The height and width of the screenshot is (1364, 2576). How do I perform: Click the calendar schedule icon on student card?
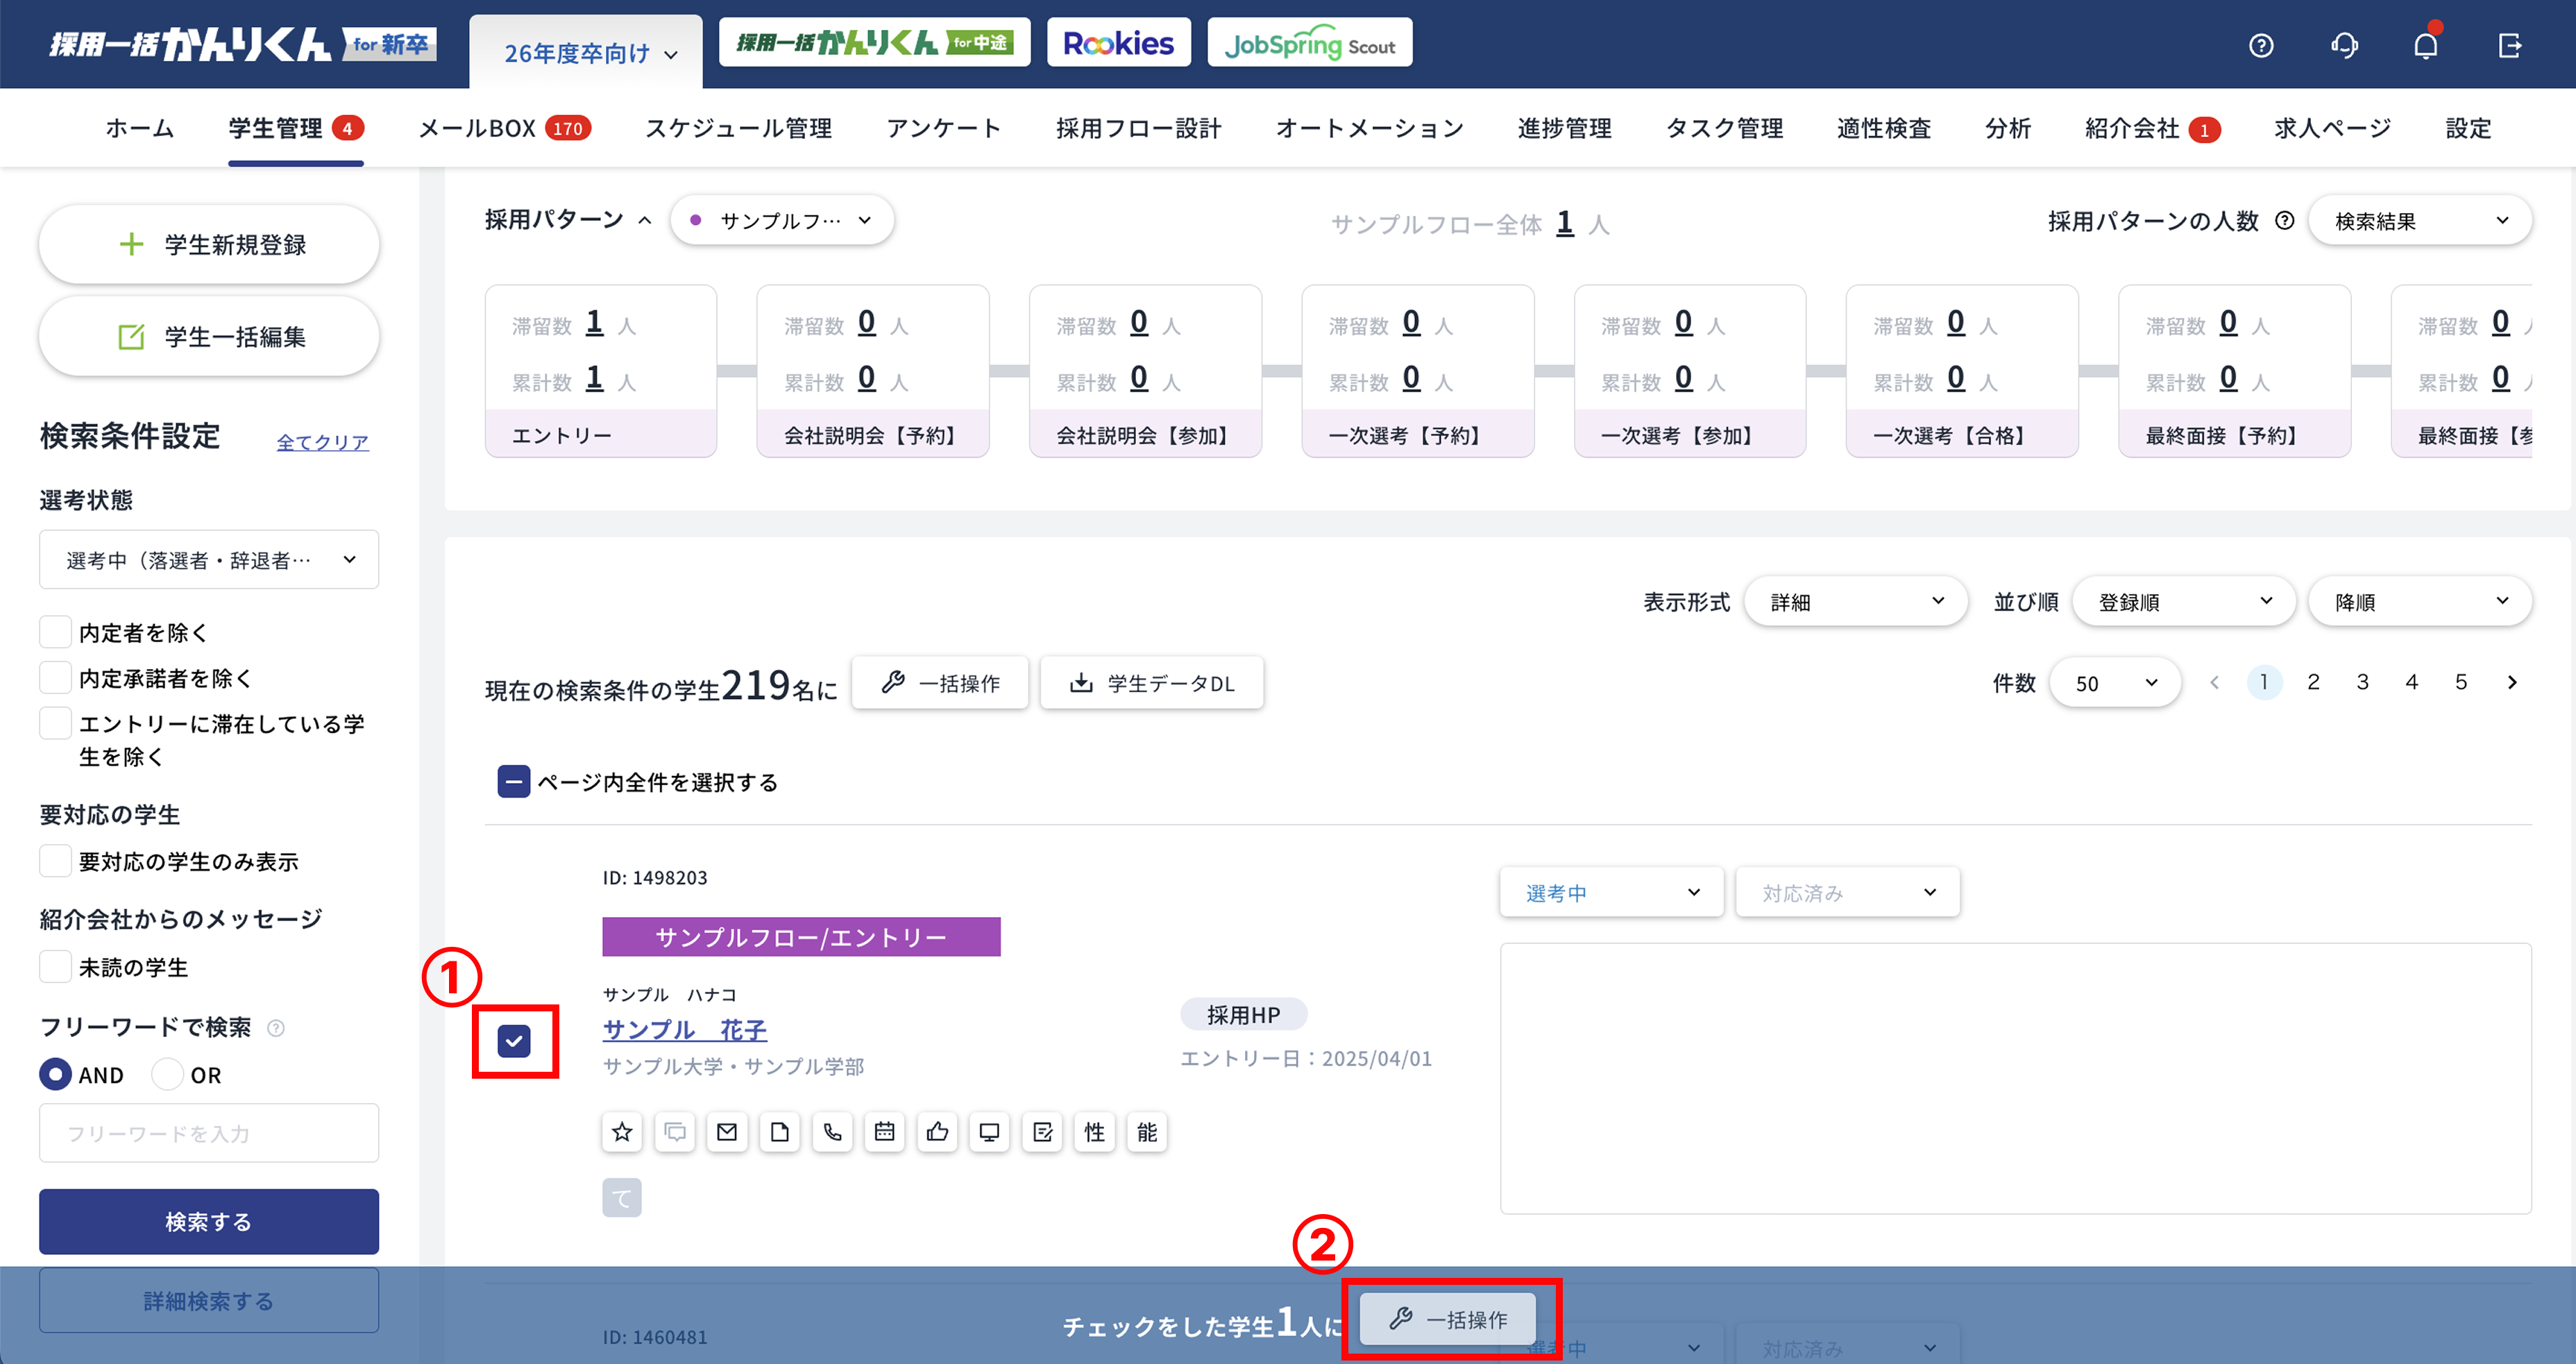pyautogui.click(x=885, y=1131)
